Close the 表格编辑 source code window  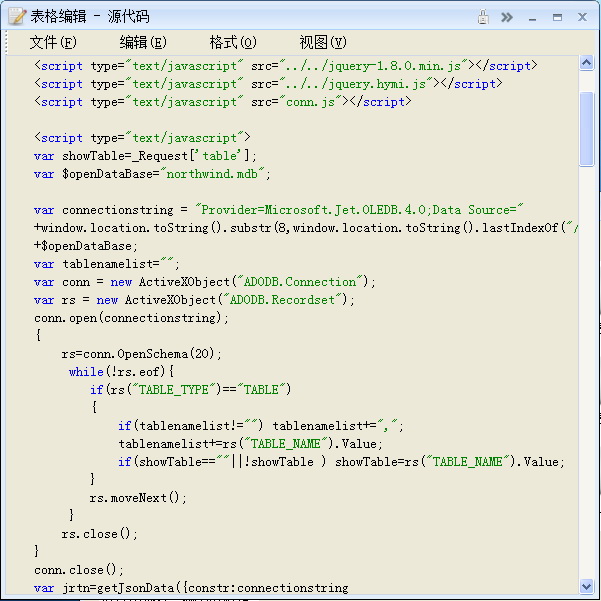(x=582, y=17)
